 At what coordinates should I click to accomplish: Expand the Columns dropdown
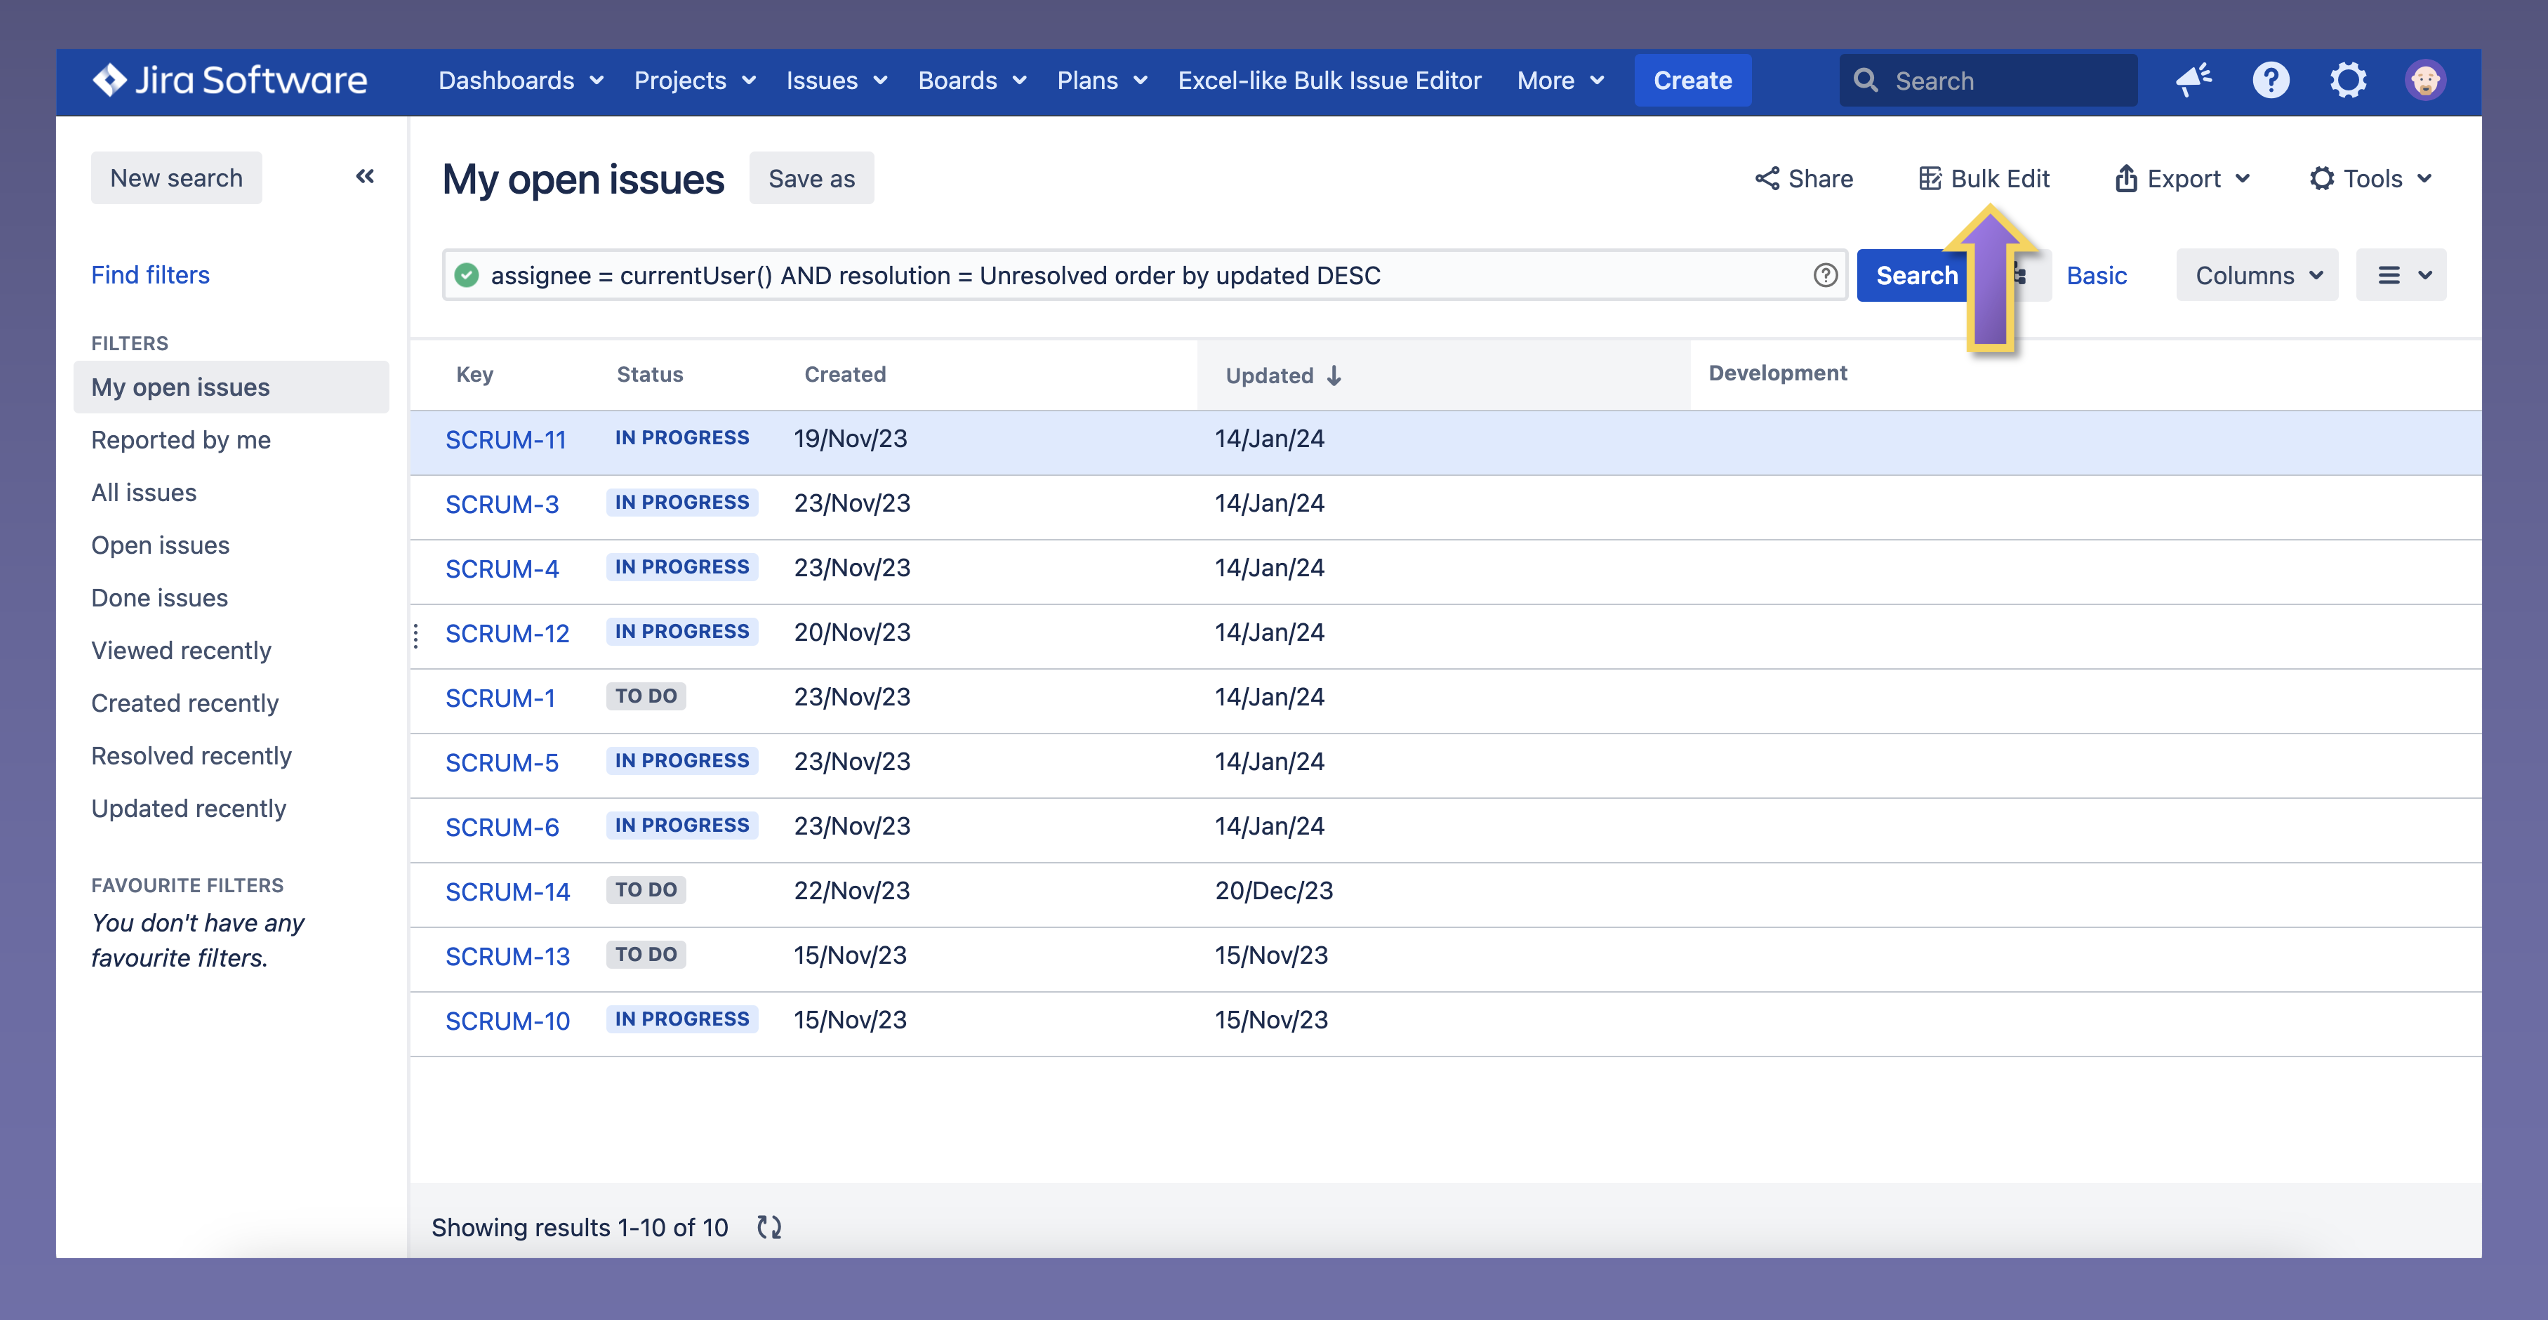click(2257, 275)
